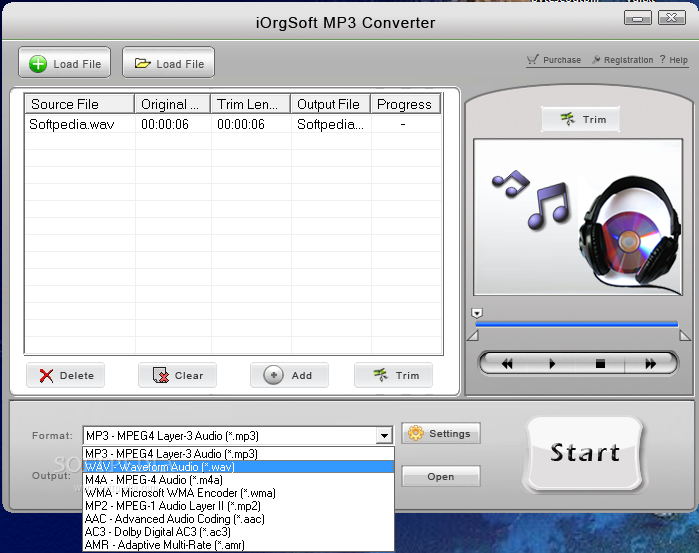Open the Purchase link
The width and height of the screenshot is (699, 553).
[x=554, y=60]
